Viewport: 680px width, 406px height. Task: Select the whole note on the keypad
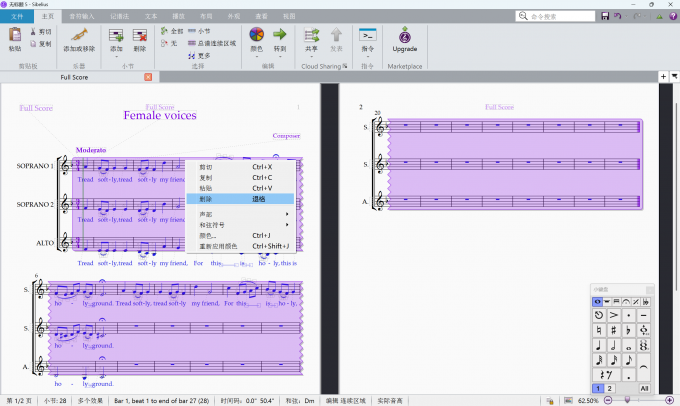[628, 345]
